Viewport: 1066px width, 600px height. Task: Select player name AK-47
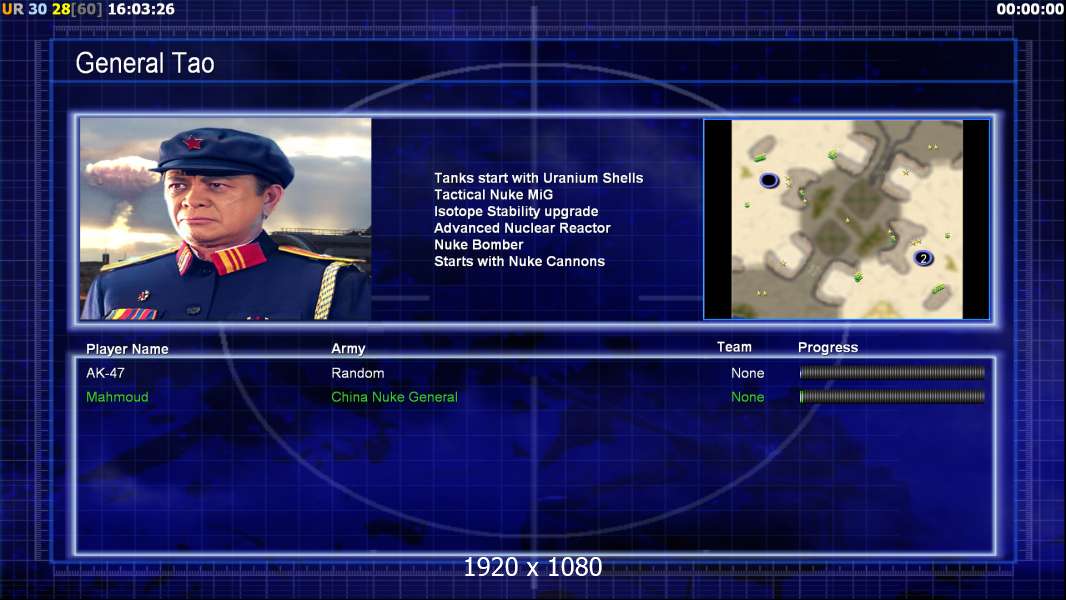coord(105,373)
